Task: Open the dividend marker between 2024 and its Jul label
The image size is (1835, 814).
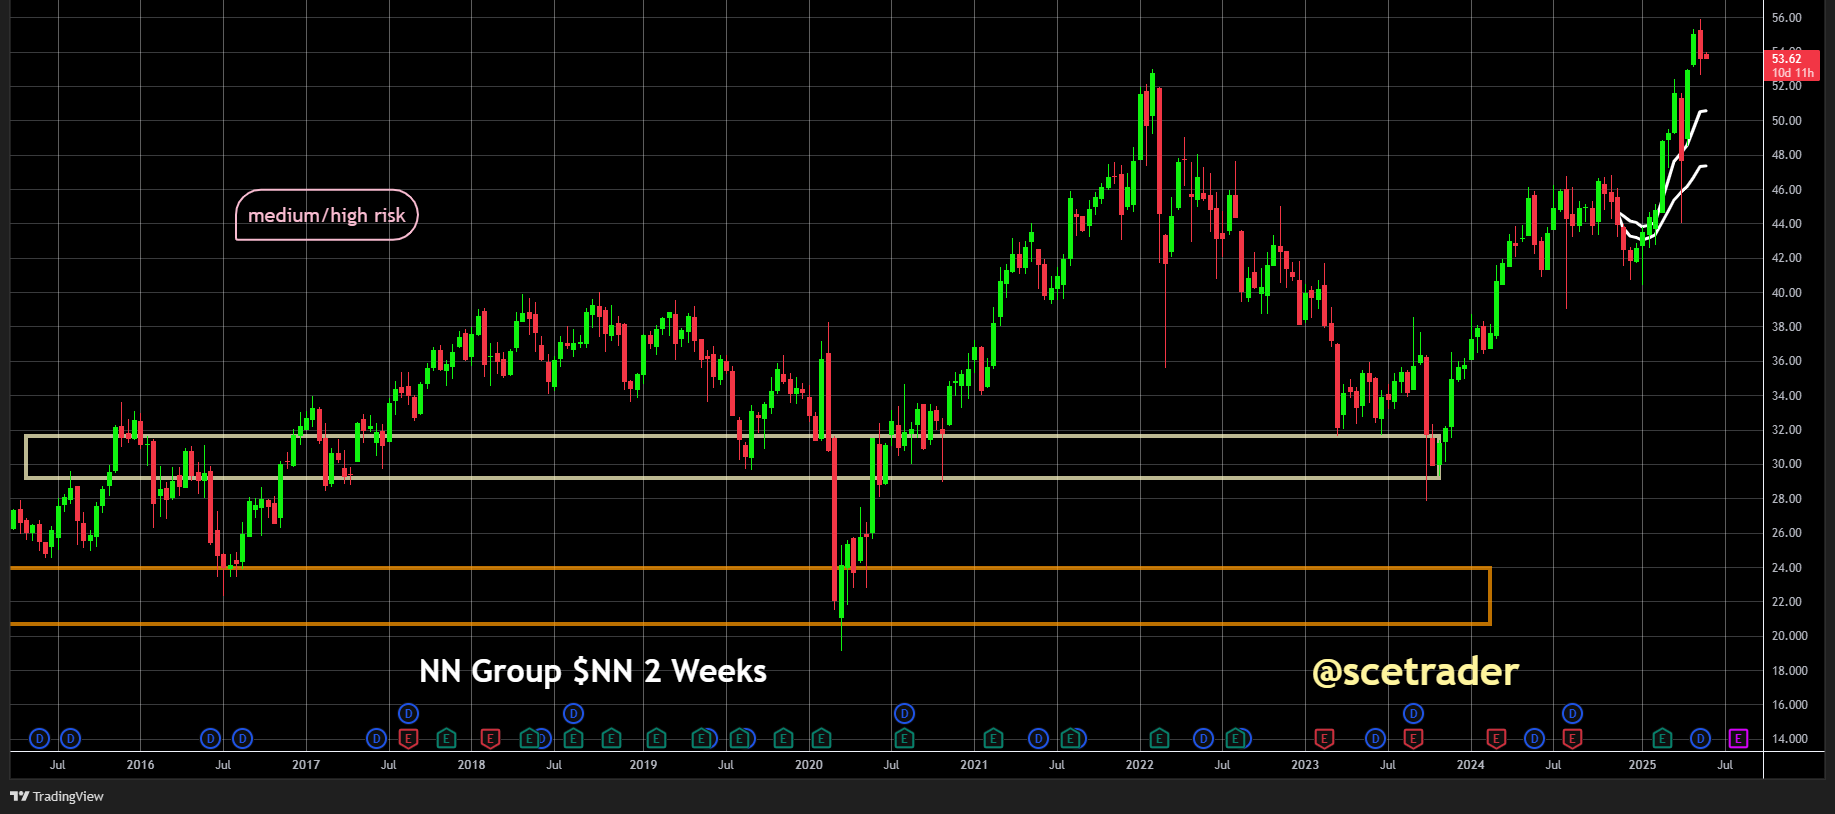Action: 1534,739
